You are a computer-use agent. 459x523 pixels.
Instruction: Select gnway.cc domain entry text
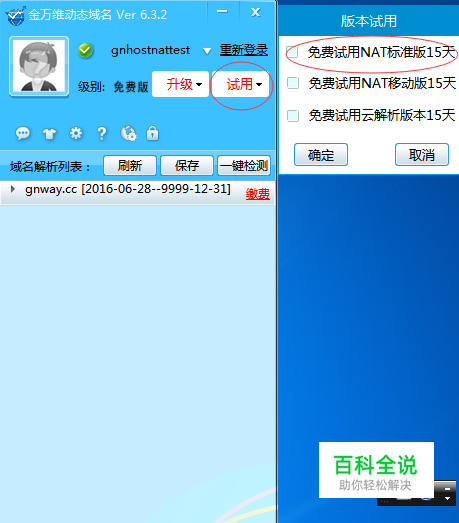click(x=128, y=189)
